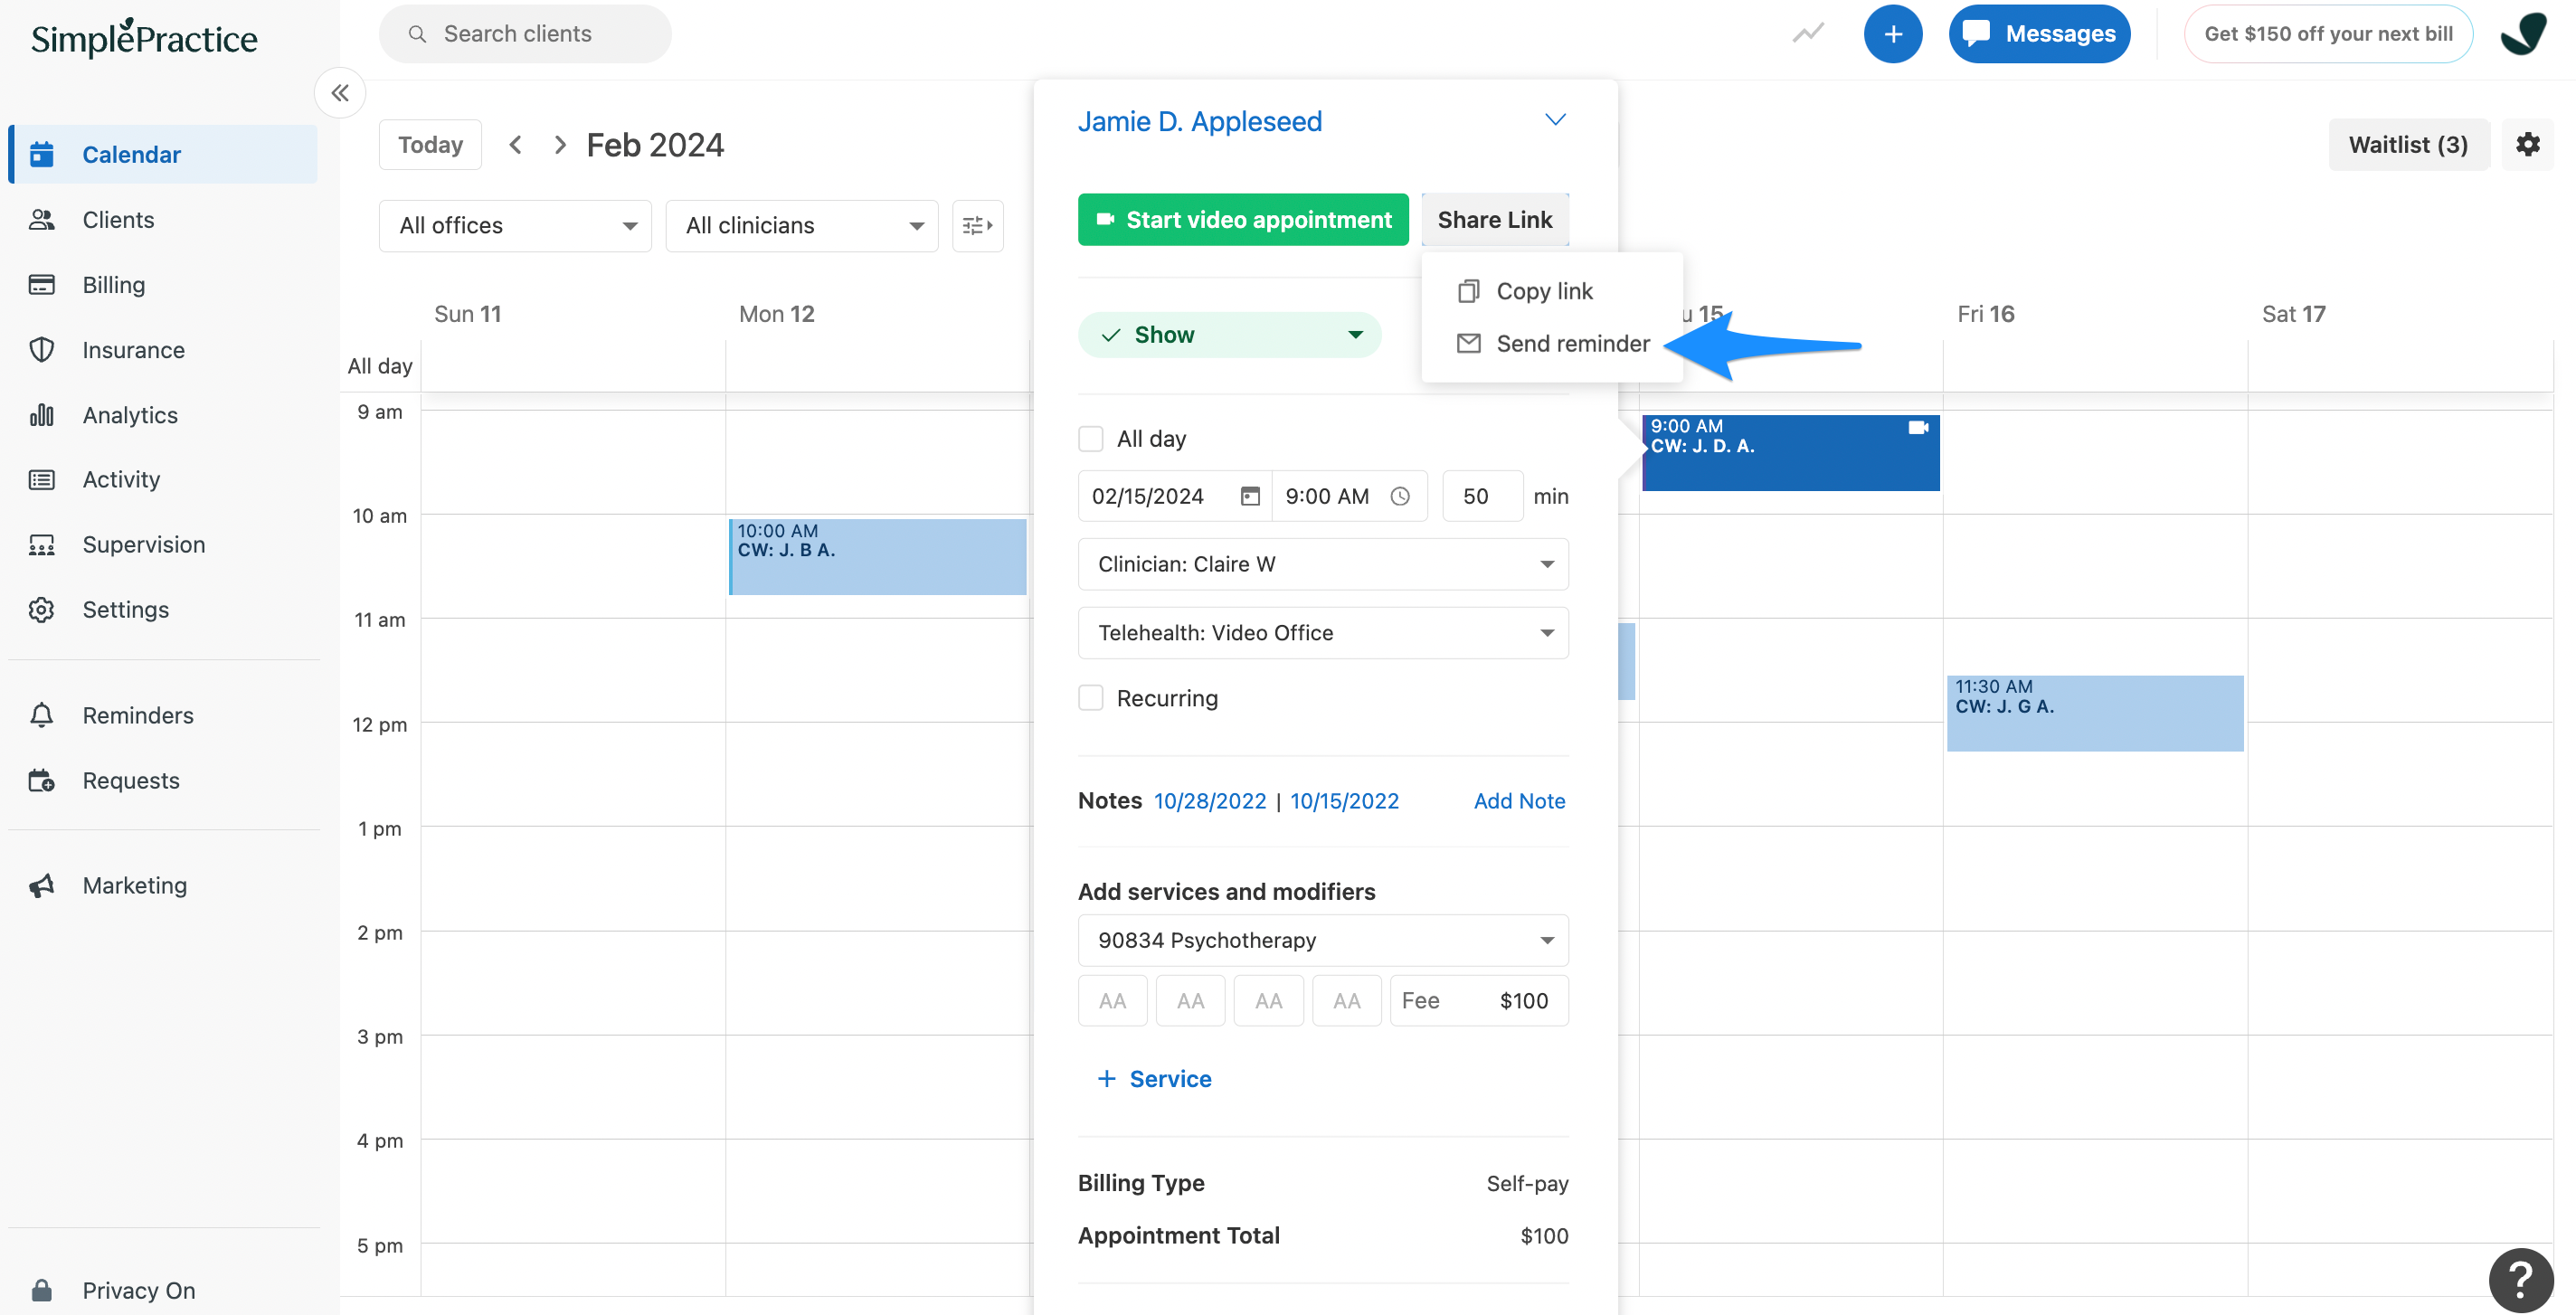The height and width of the screenshot is (1315, 2576).
Task: Open the blue plus create button
Action: [1892, 34]
